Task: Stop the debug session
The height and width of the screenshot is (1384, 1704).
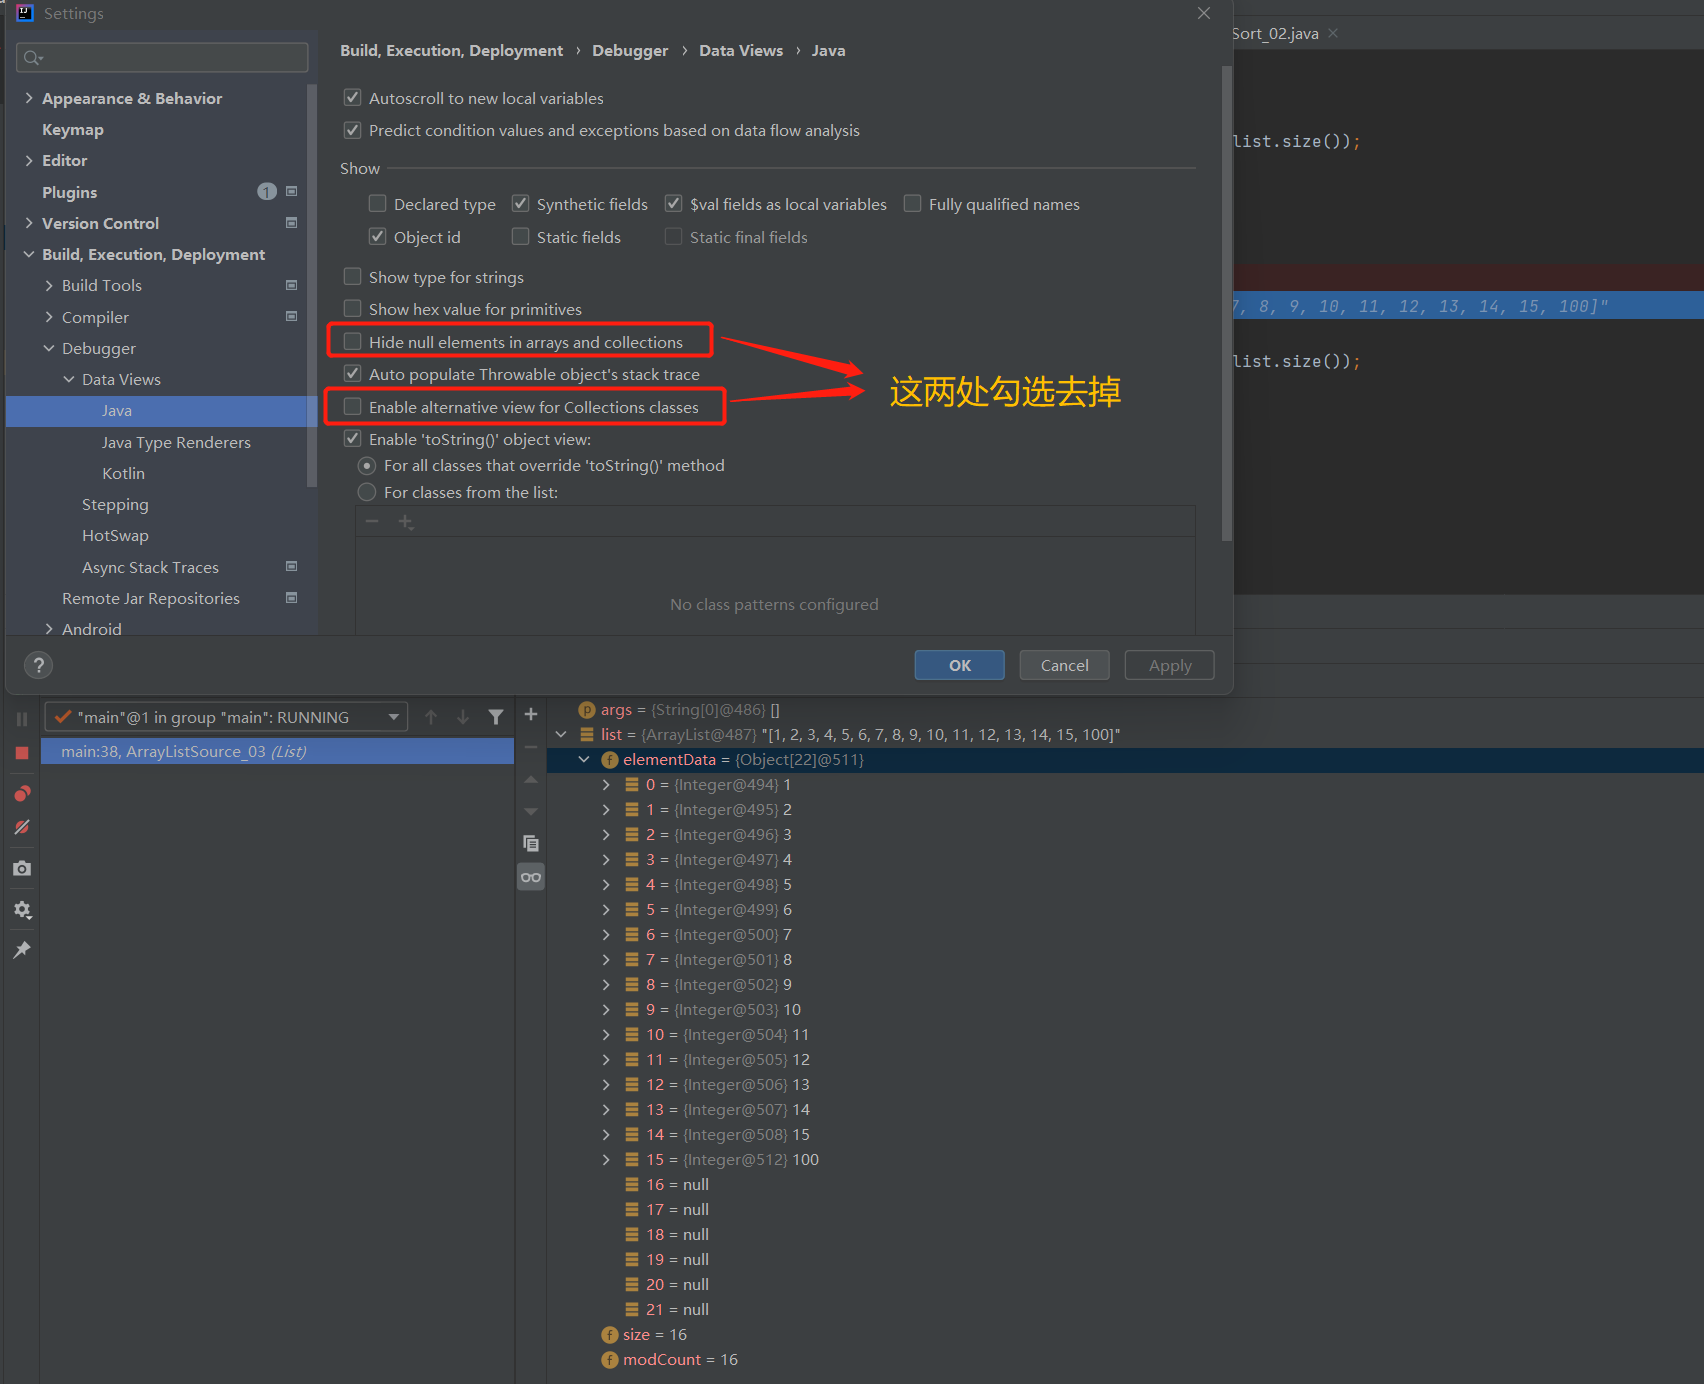Action: tap(21, 753)
